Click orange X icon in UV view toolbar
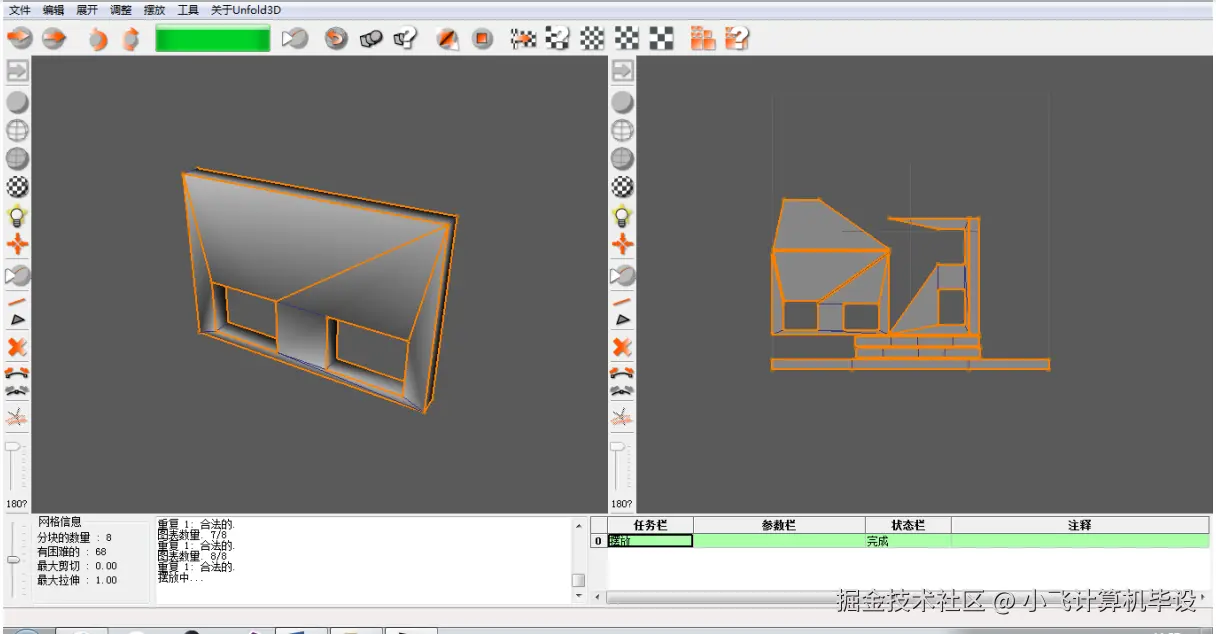This screenshot has width=1216, height=634. click(x=623, y=347)
